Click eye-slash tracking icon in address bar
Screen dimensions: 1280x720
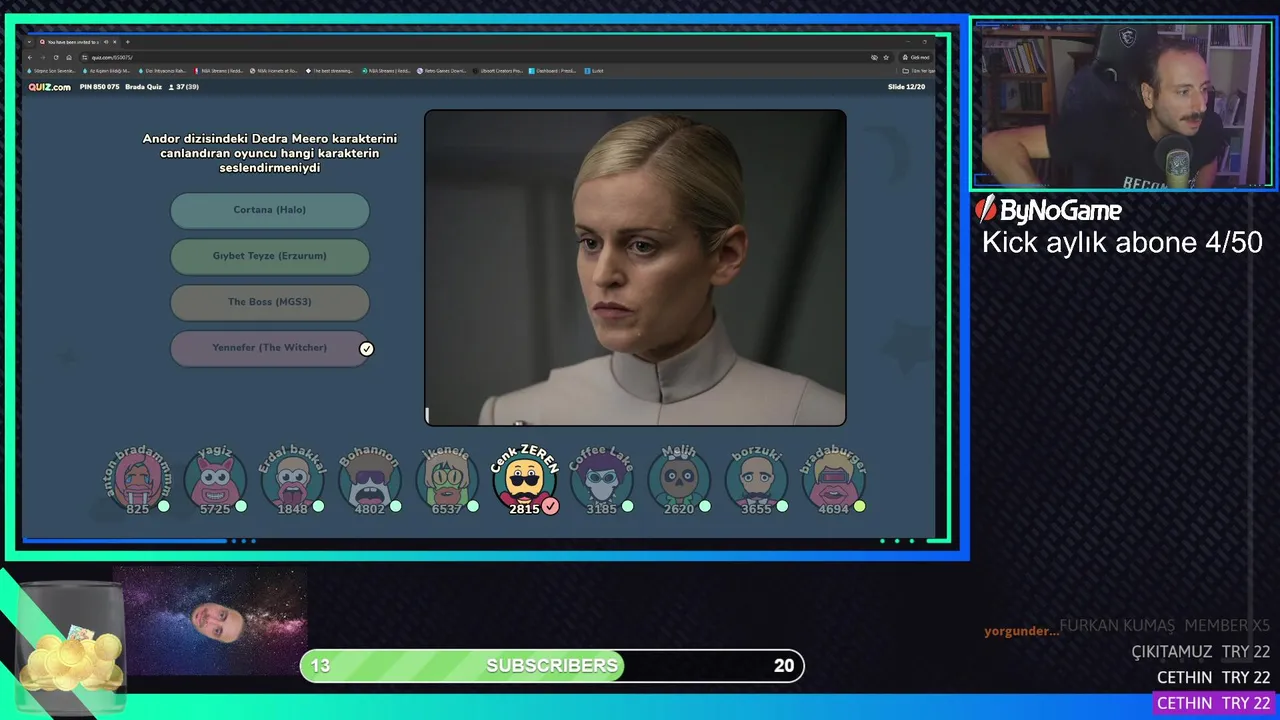tap(874, 57)
